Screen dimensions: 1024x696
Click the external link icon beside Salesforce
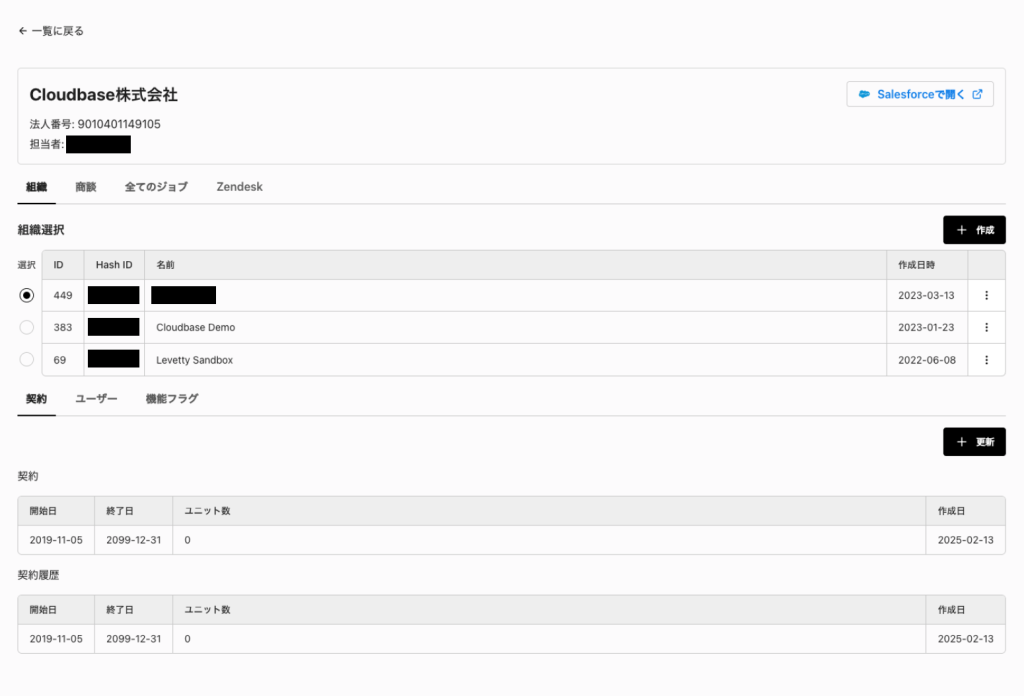tap(977, 95)
